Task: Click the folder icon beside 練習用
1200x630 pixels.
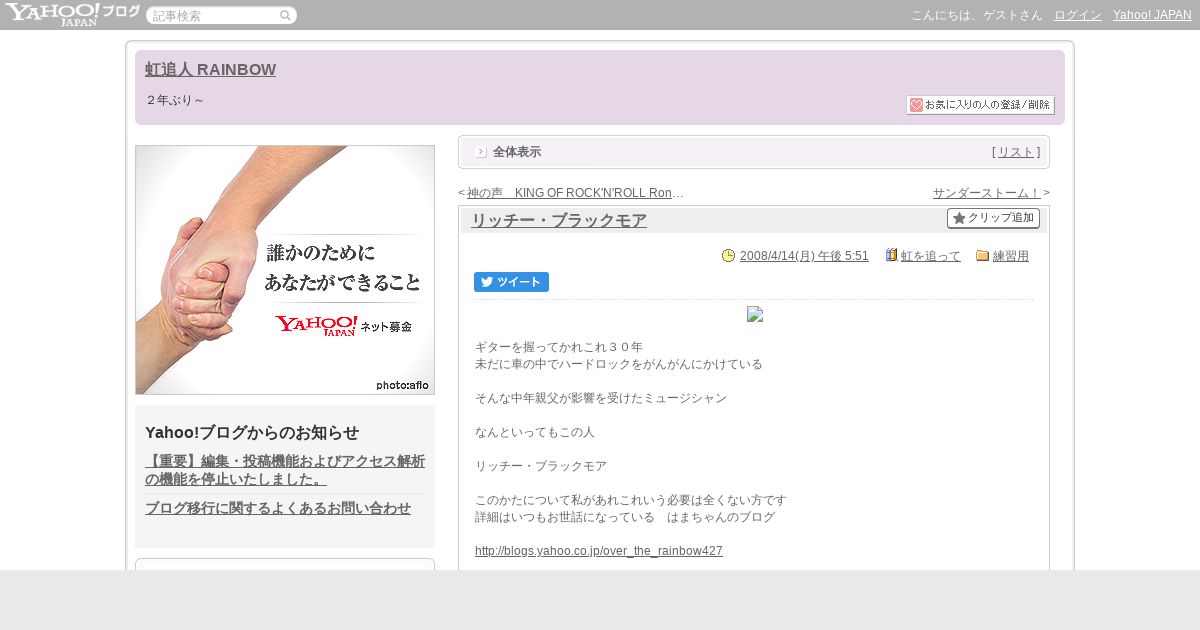Action: click(982, 255)
